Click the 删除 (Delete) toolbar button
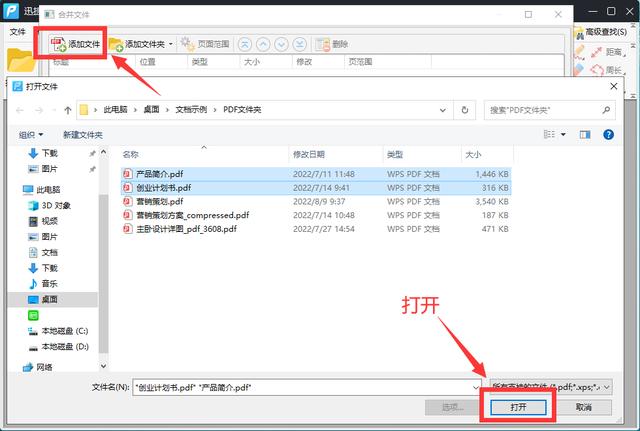 tap(332, 44)
